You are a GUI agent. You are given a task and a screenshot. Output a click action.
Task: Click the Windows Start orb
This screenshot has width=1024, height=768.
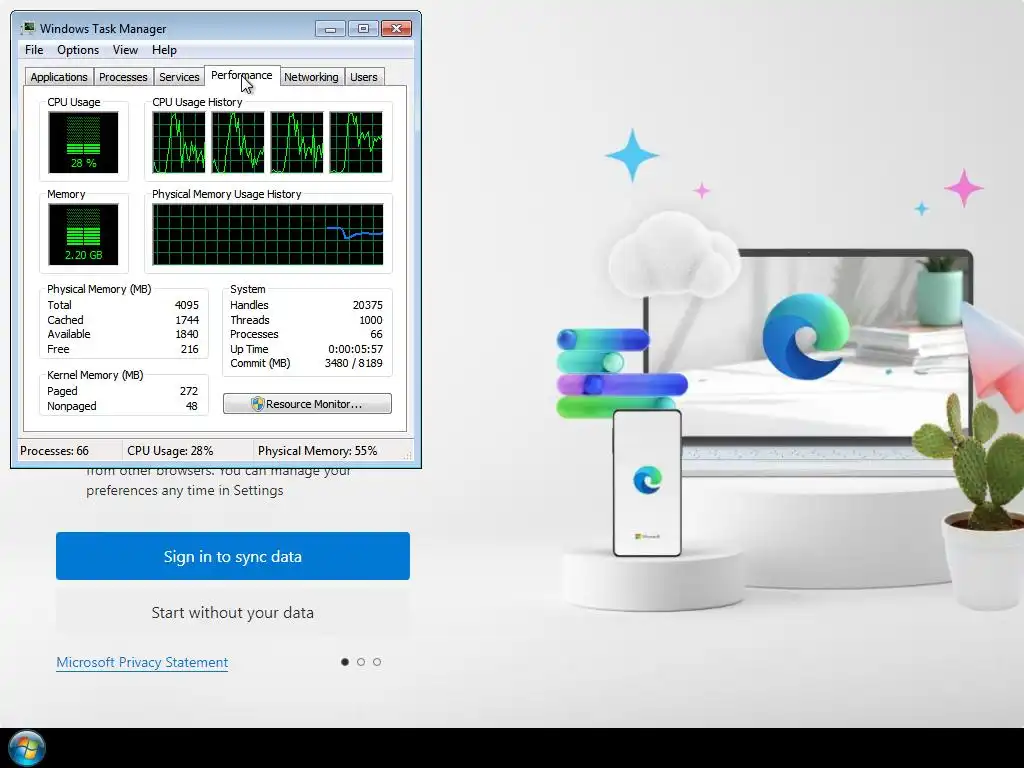[27, 748]
